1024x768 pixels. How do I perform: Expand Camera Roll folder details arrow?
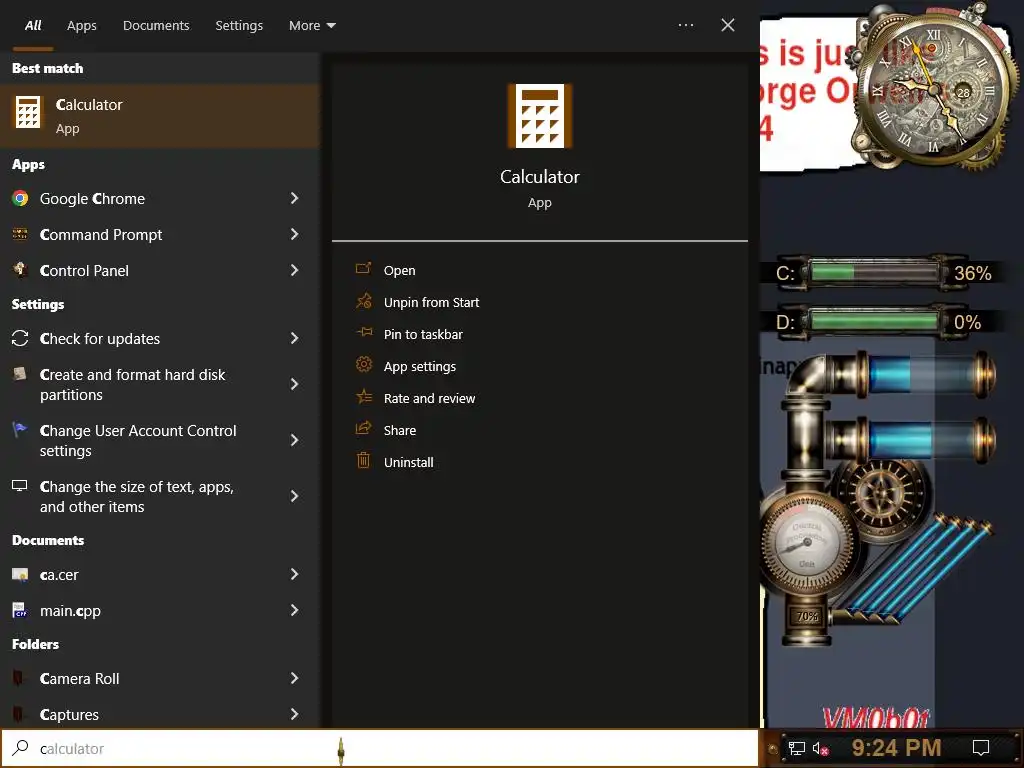[295, 678]
